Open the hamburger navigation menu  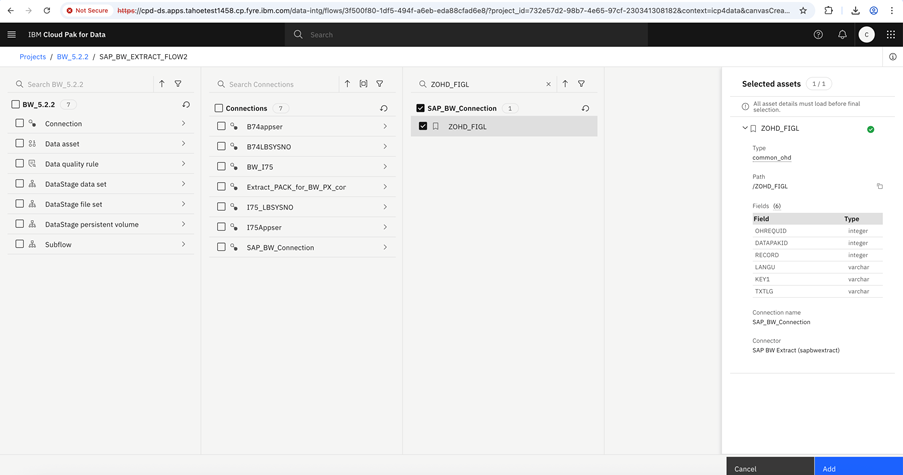tap(11, 35)
